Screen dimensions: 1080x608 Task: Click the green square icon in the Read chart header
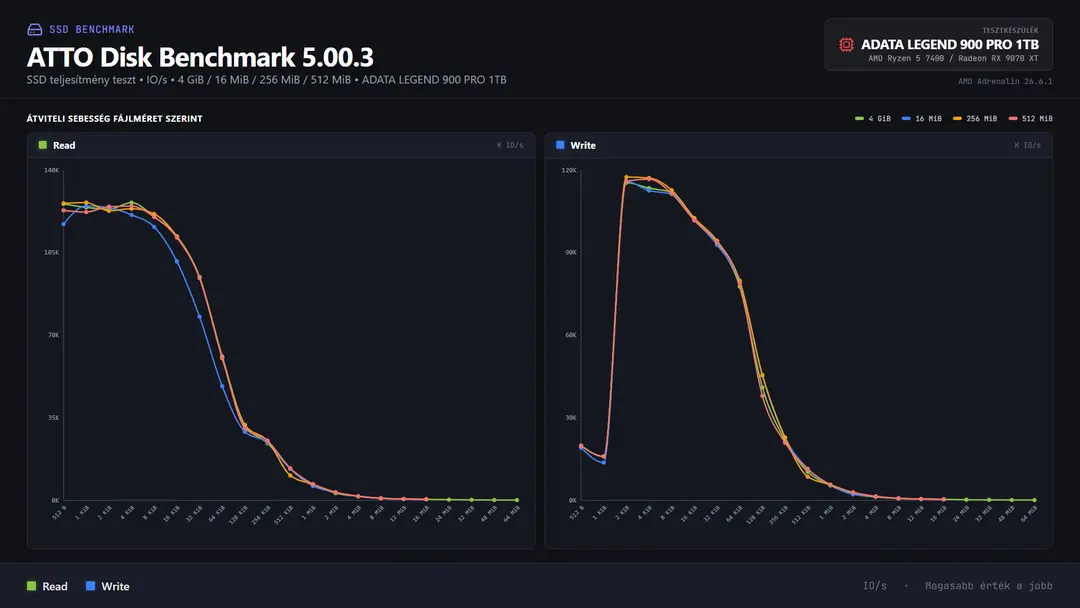(x=43, y=145)
